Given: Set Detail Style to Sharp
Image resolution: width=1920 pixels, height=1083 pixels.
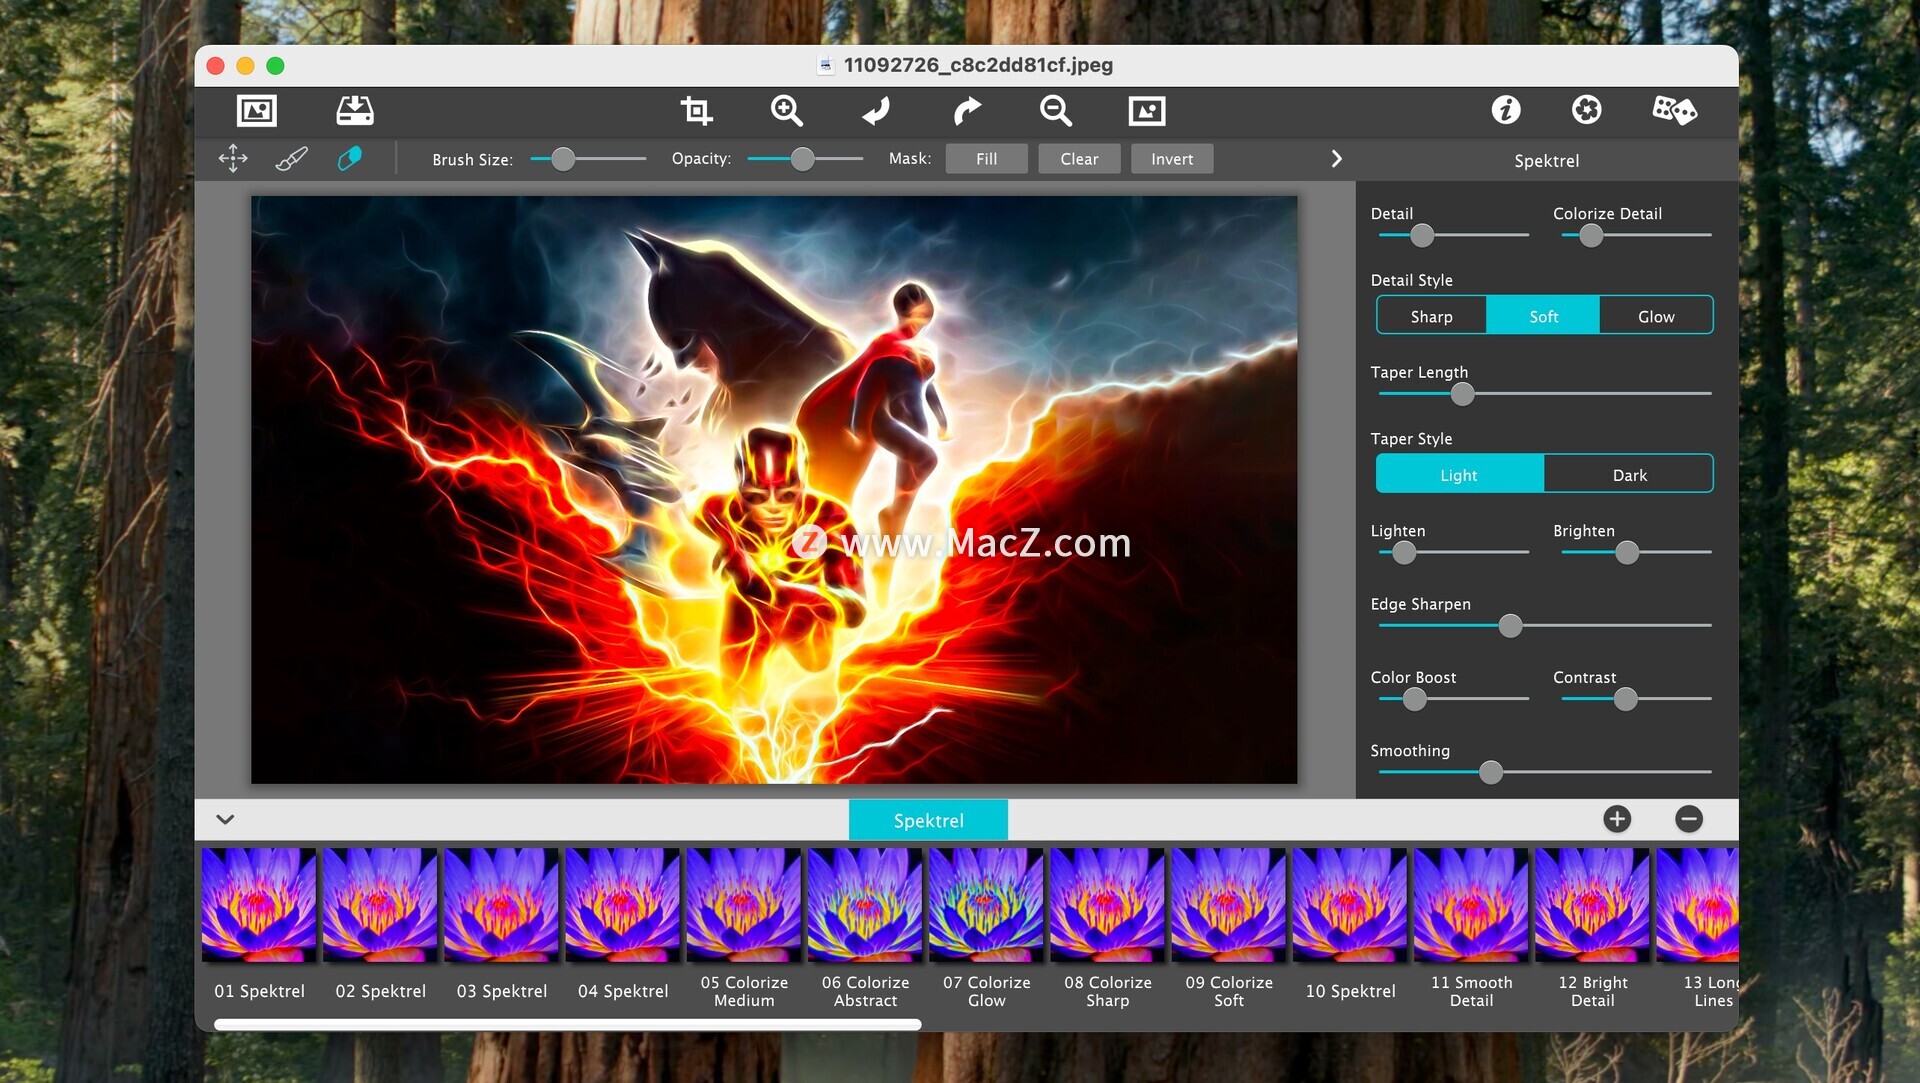Looking at the screenshot, I should coord(1432,316).
